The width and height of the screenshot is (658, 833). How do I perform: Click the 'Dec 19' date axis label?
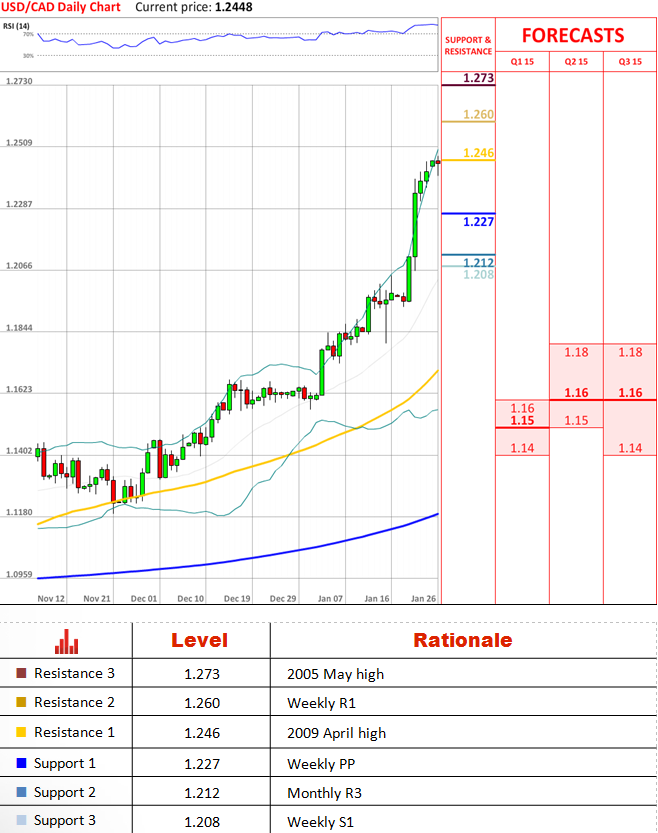(x=237, y=599)
